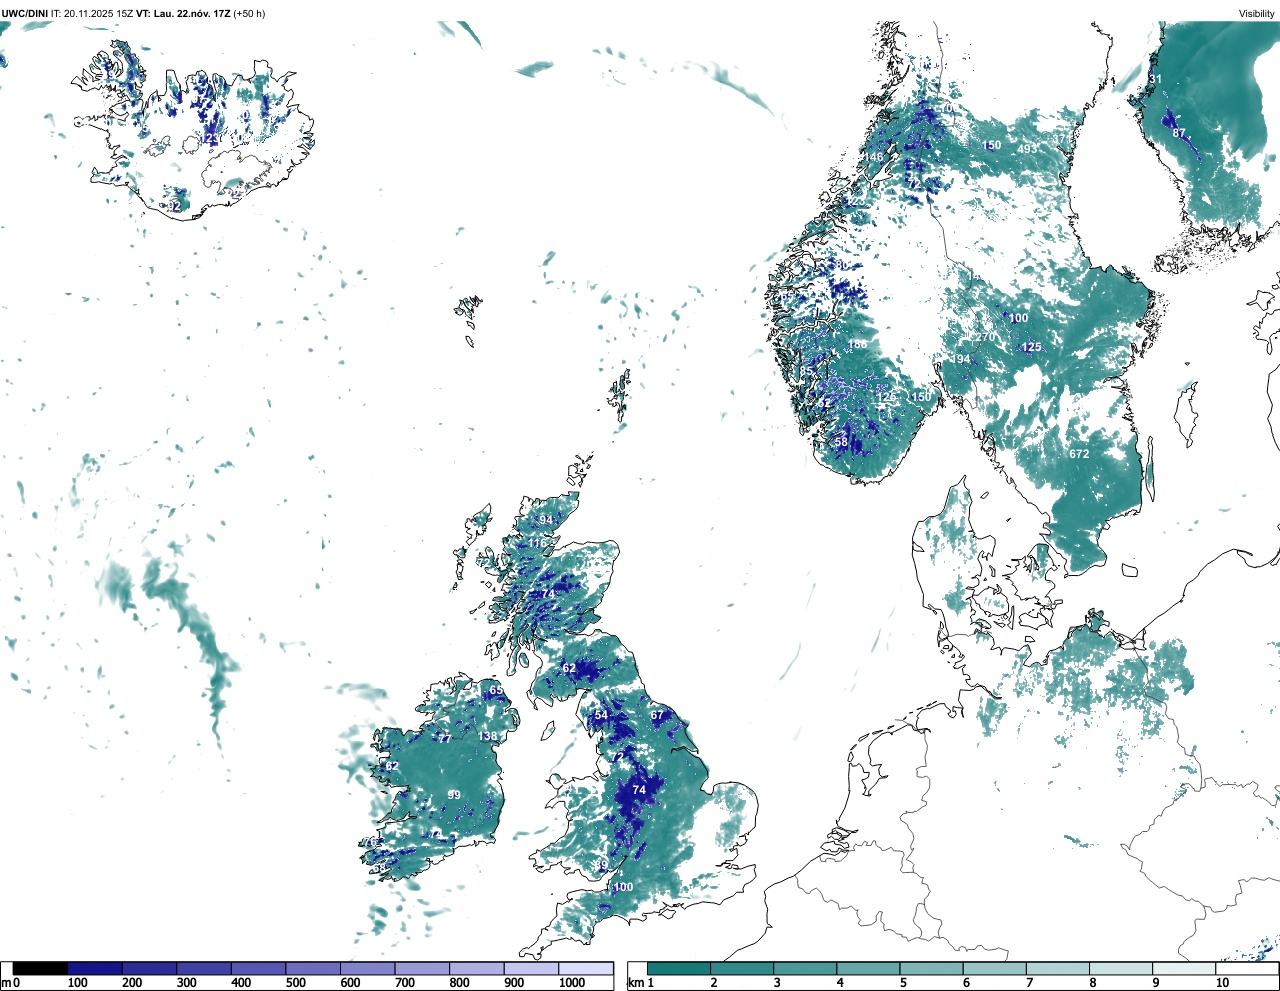This screenshot has height=991, width=1280.
Task: Click the swatch between 500 and 600 metres
Action: coord(312,968)
